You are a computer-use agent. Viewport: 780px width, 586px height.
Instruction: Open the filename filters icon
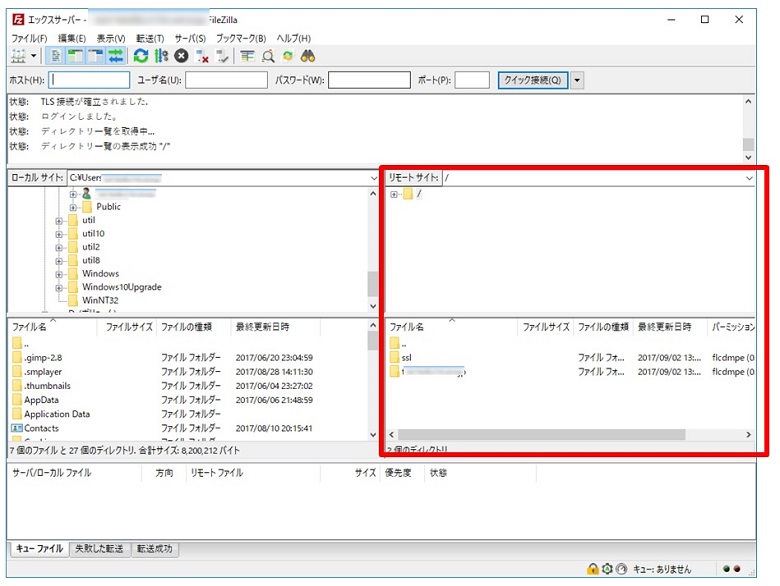click(247, 57)
